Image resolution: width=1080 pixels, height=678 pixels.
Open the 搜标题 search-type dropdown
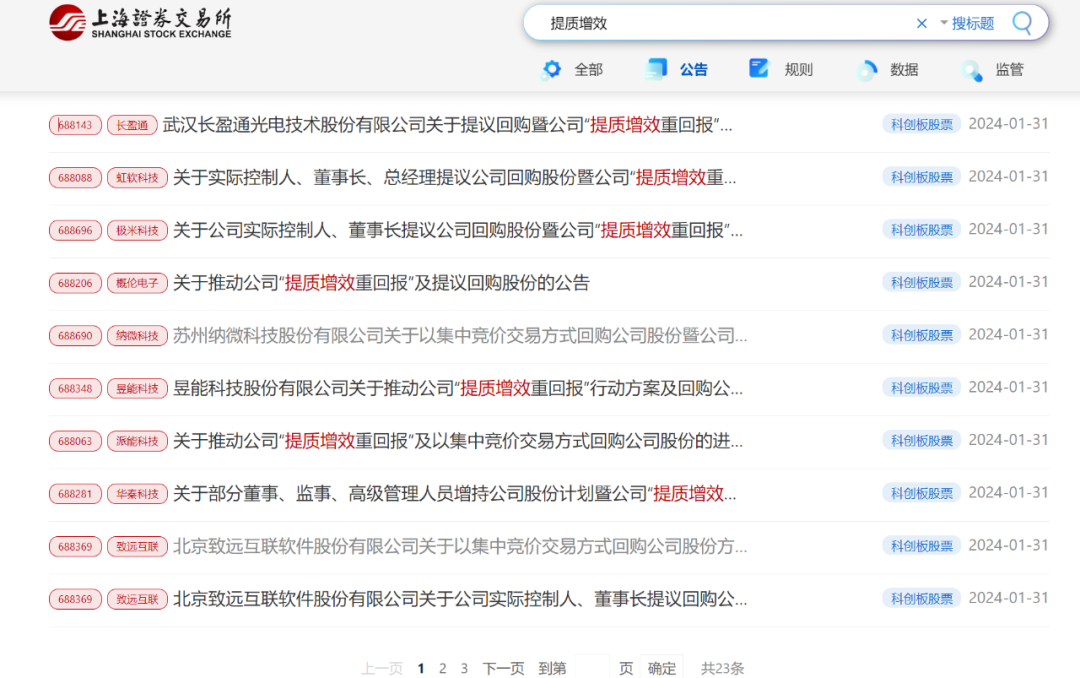pyautogui.click(x=967, y=23)
